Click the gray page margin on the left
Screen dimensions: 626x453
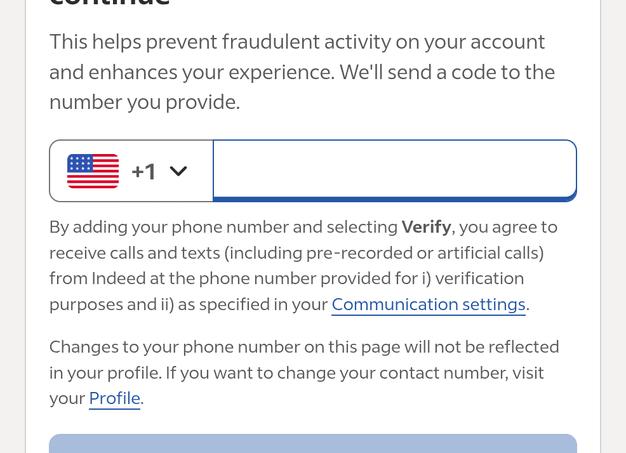click(x=12, y=226)
